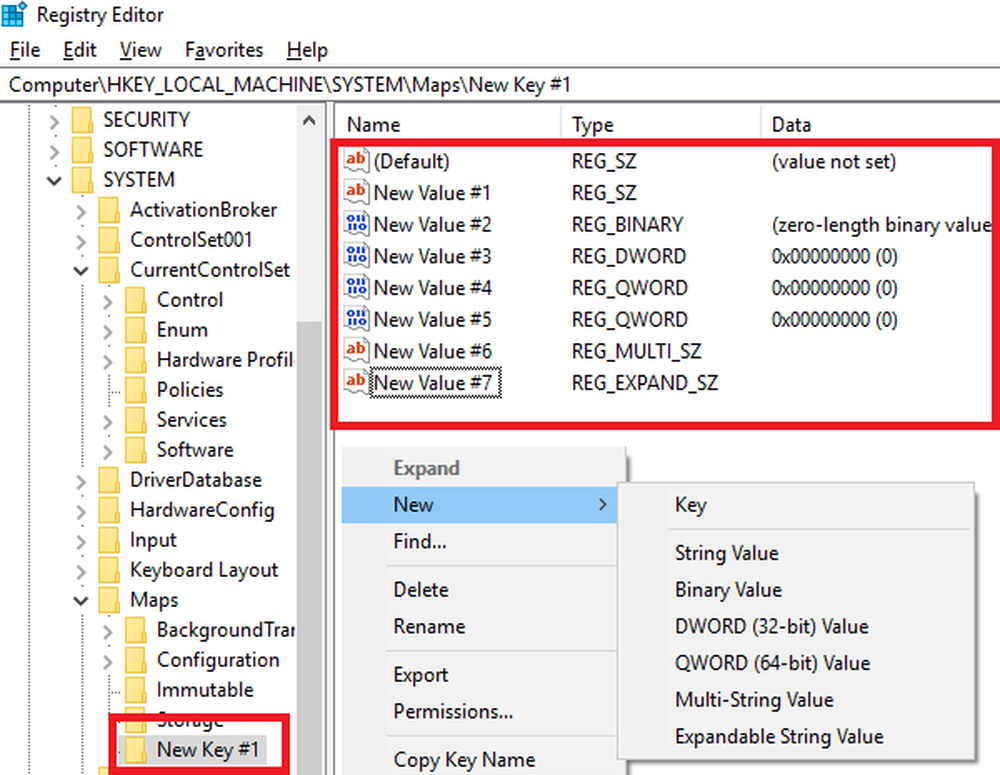Viewport: 1000px width, 775px height.
Task: Click the tree pane scroll up arrow
Action: coord(309,120)
